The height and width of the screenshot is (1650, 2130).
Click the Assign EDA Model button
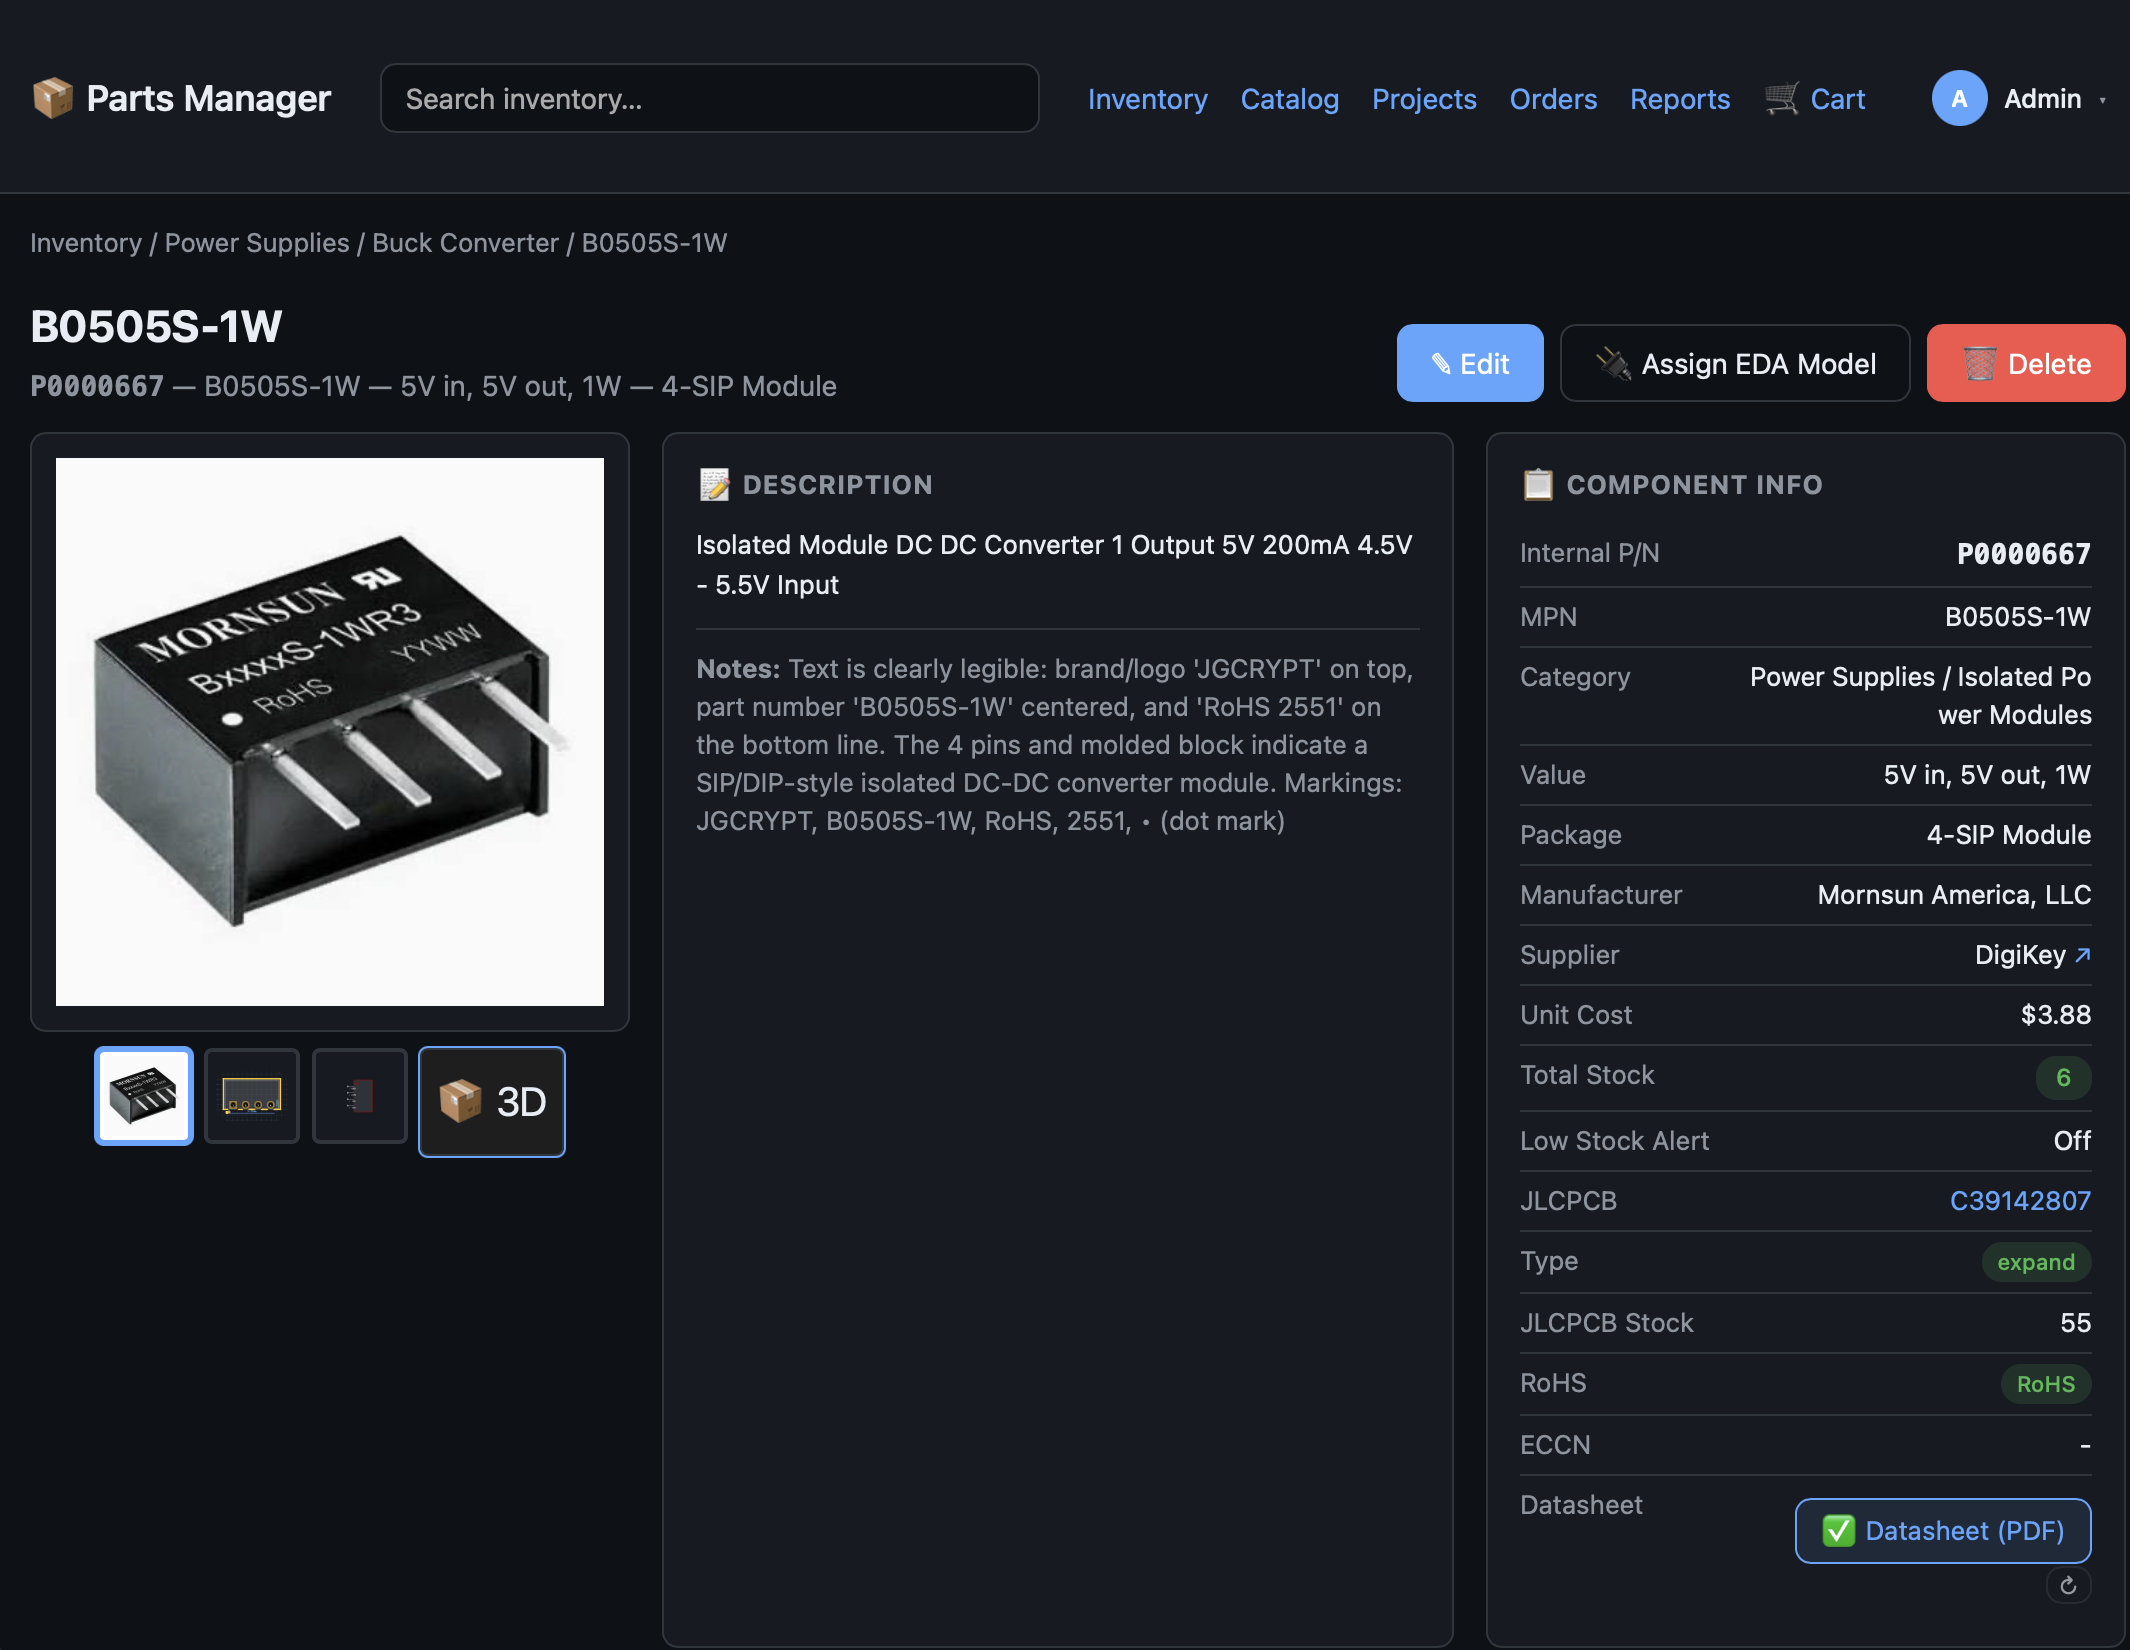tap(1734, 364)
